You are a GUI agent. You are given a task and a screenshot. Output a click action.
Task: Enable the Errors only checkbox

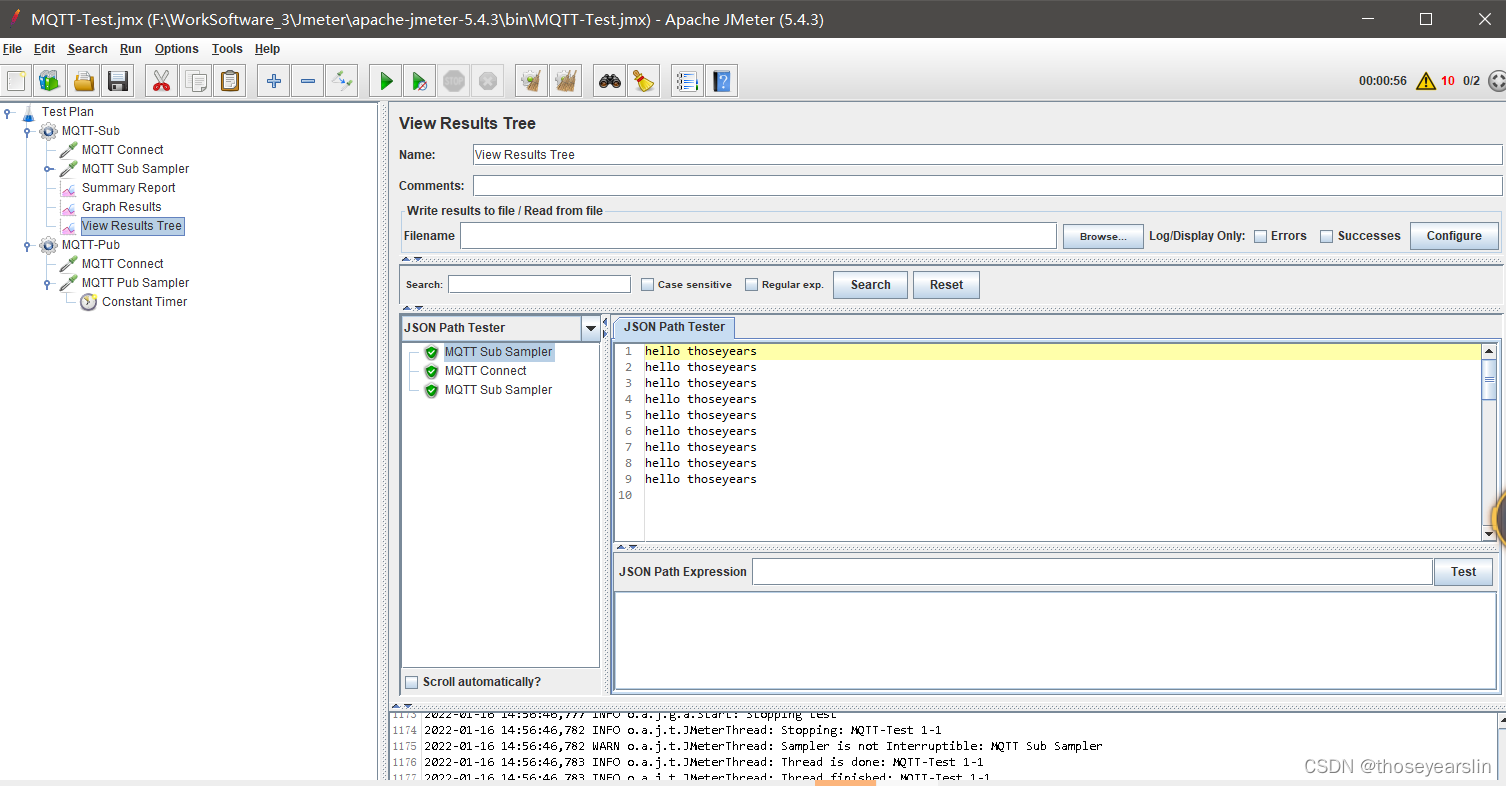click(x=1261, y=236)
